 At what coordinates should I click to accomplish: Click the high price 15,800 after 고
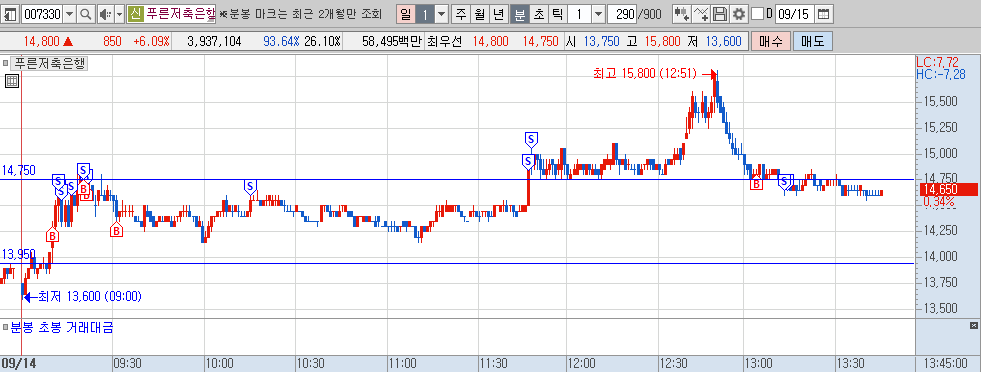point(663,42)
